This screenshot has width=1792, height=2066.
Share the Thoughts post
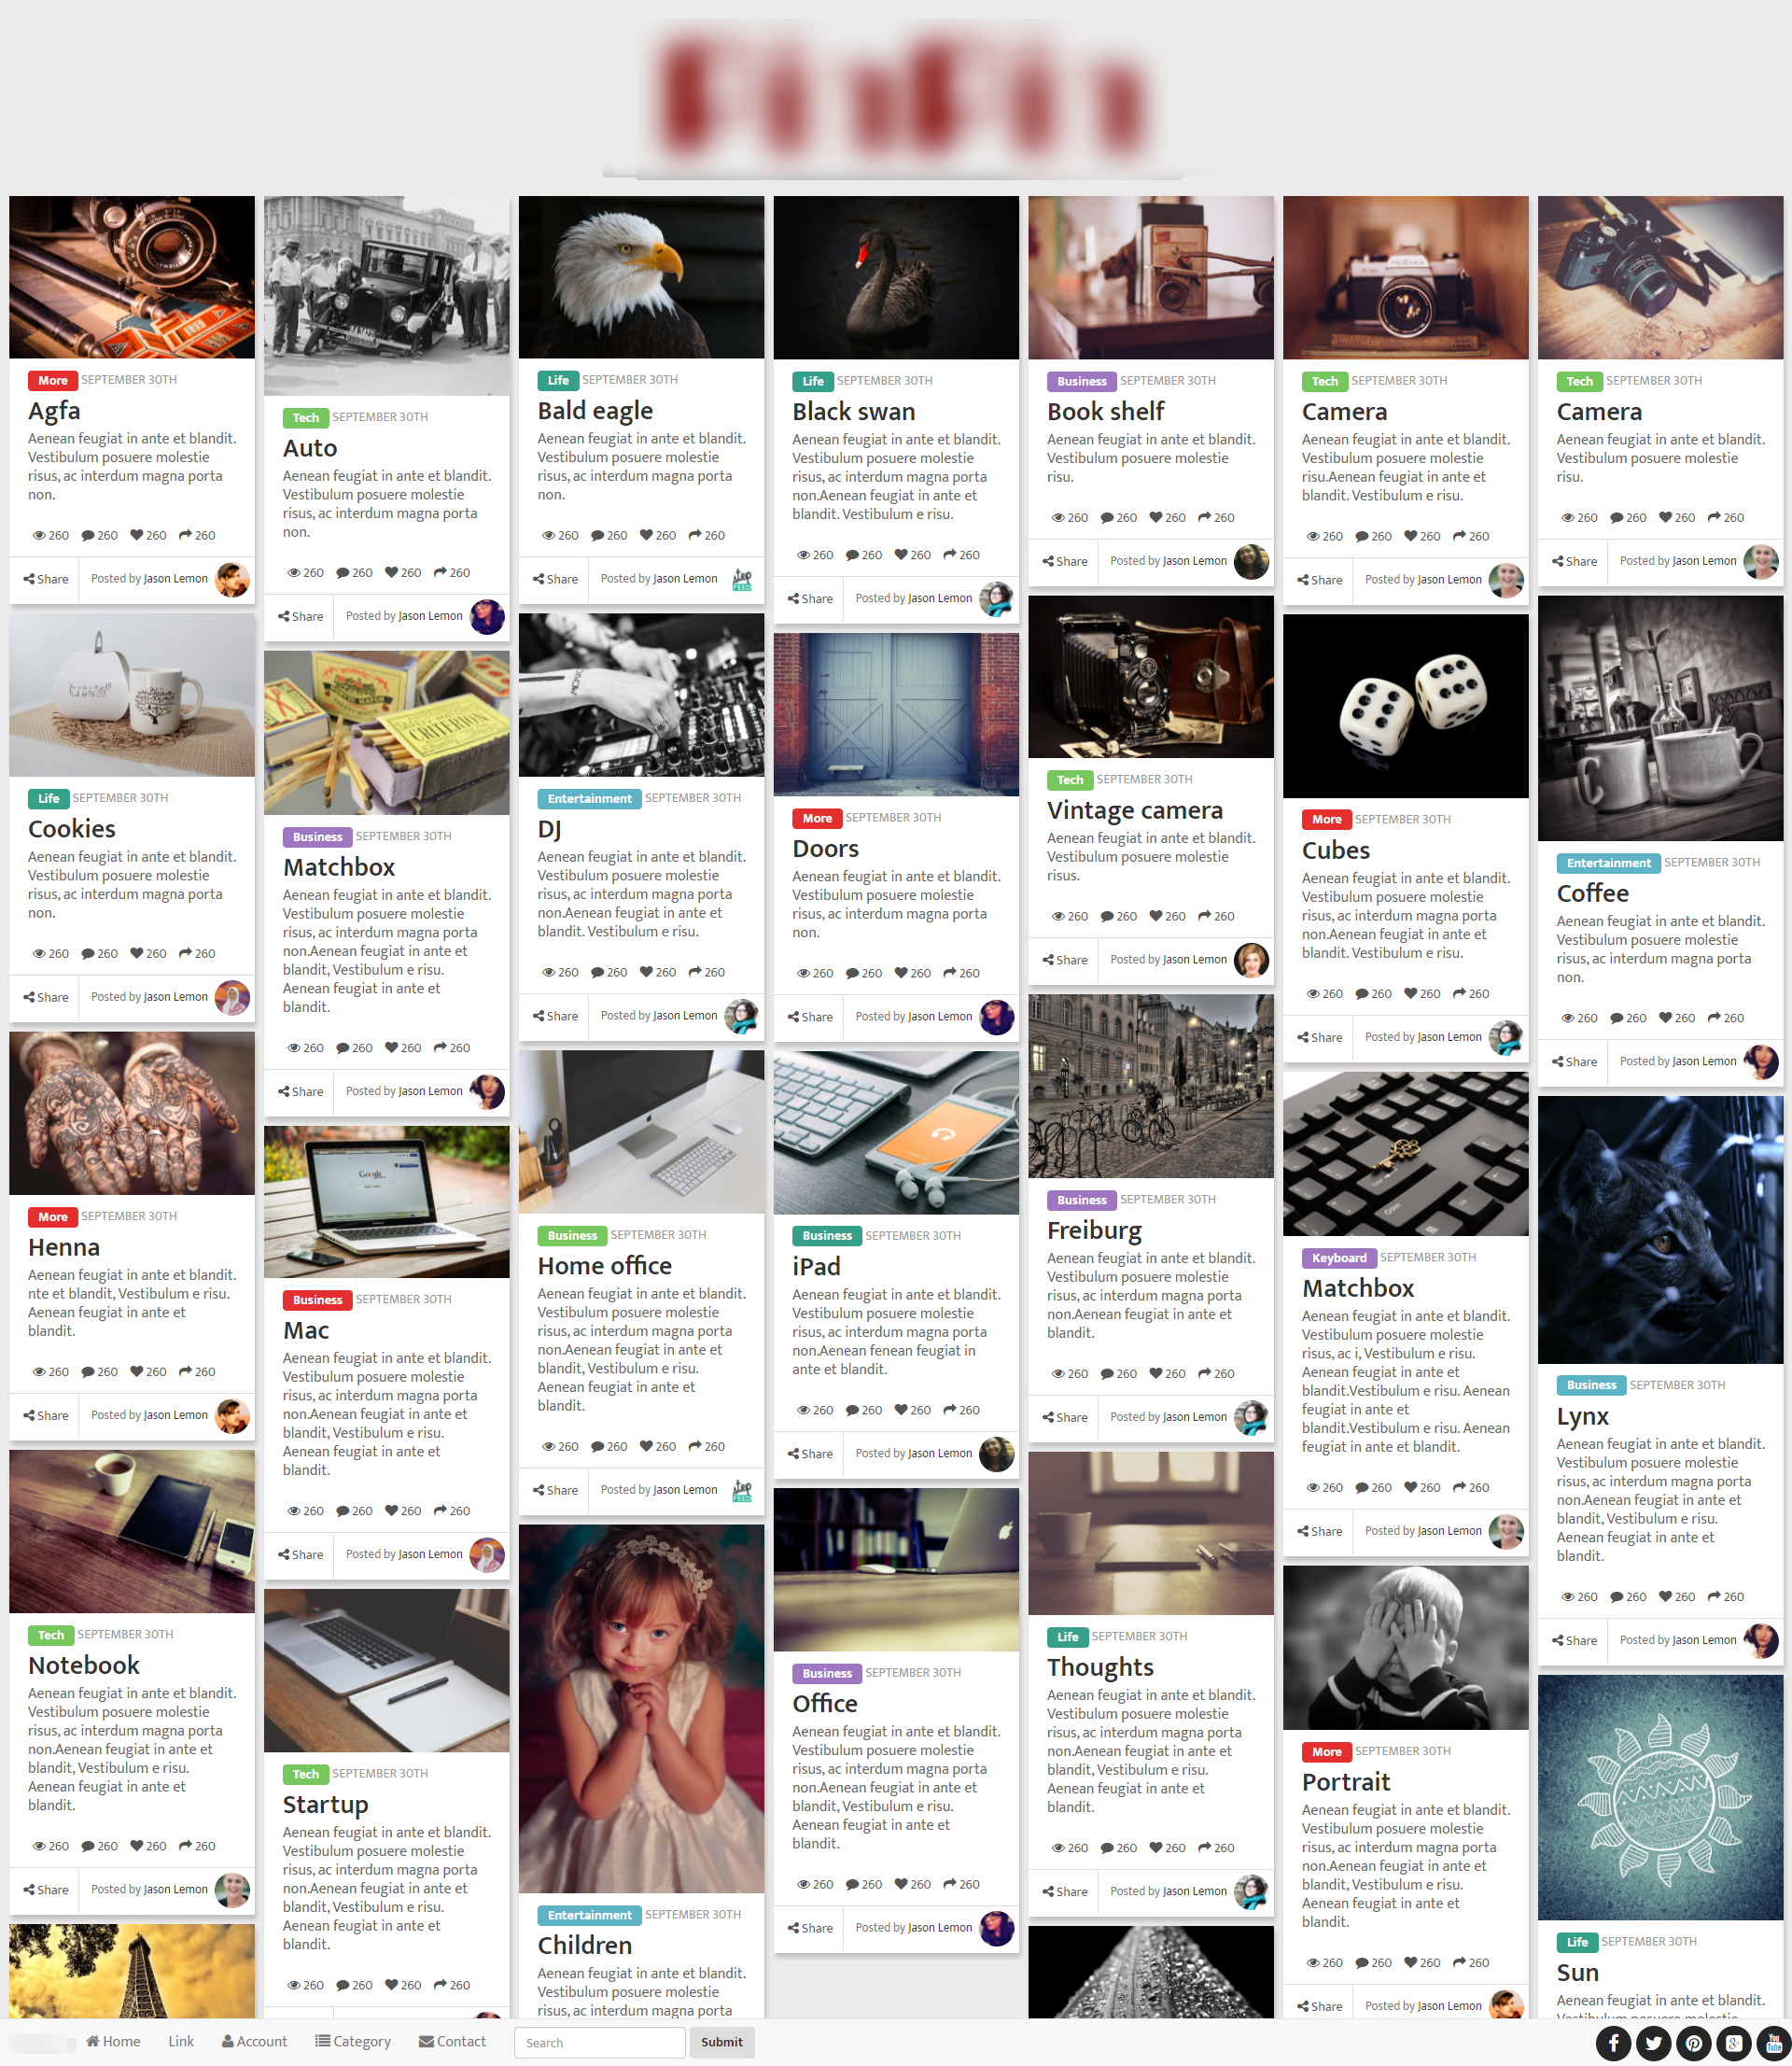[x=1065, y=1891]
